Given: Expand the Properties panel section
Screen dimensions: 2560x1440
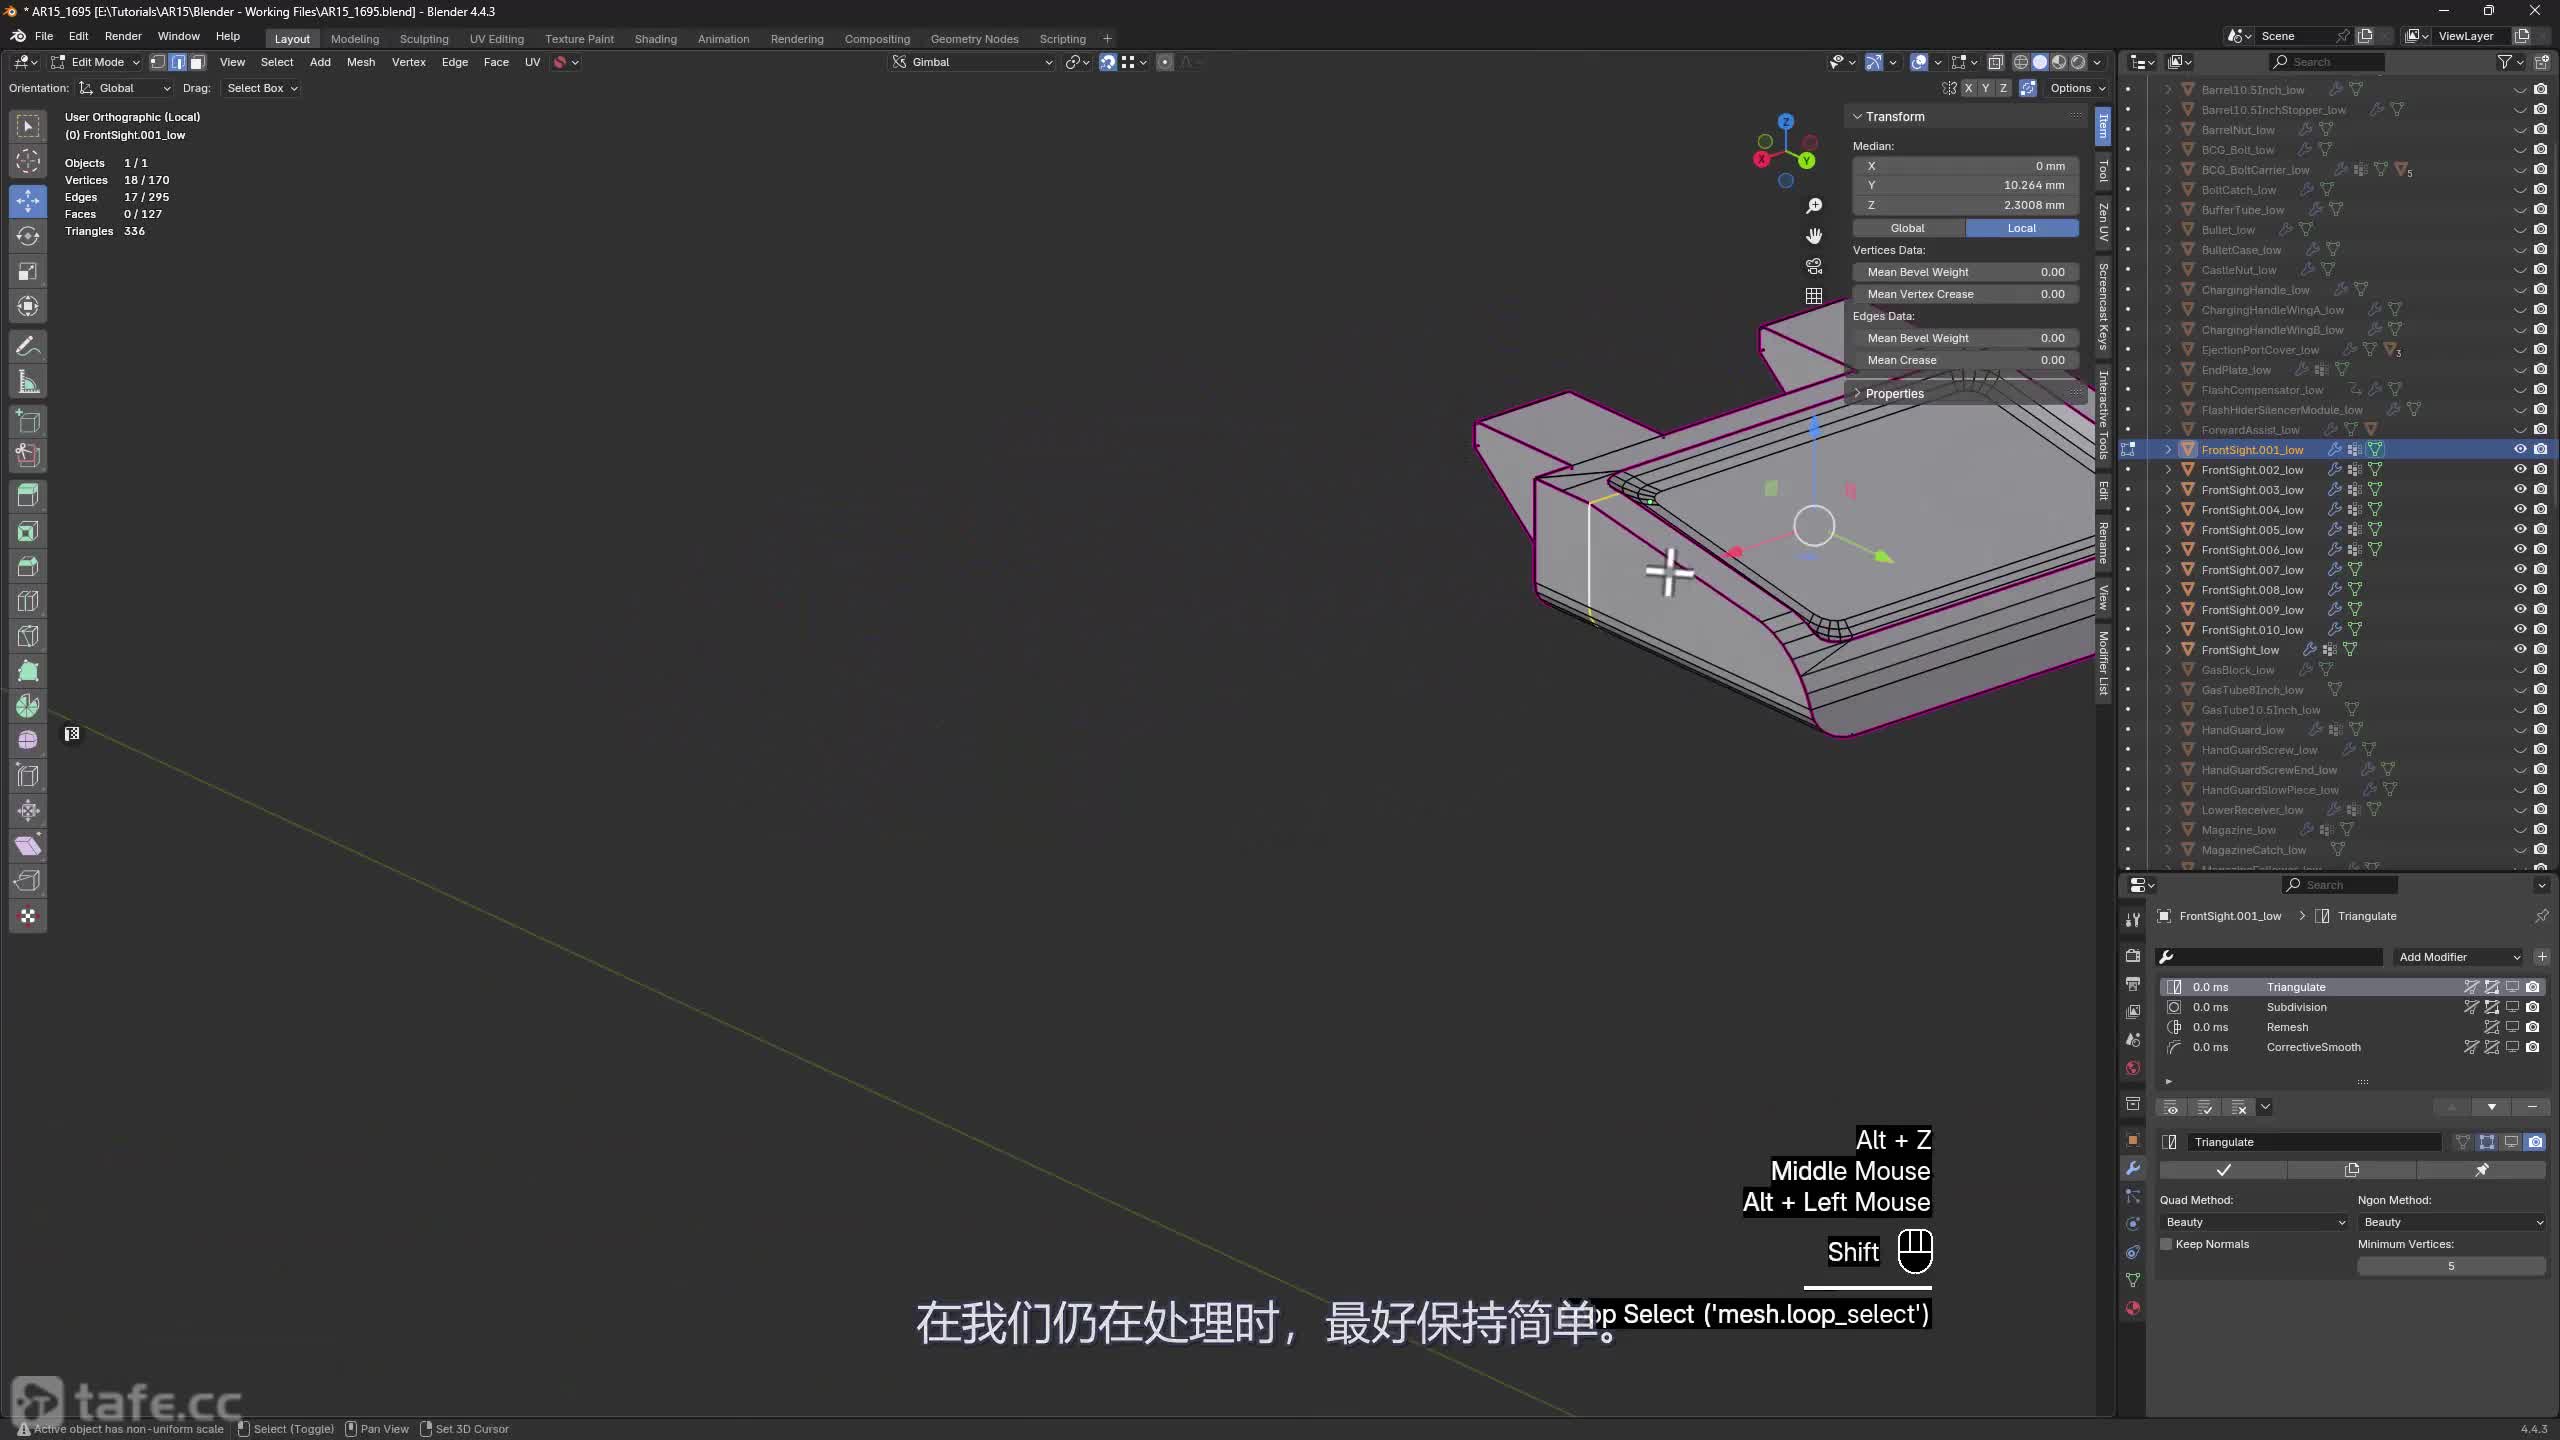Looking at the screenshot, I should coord(1893,394).
